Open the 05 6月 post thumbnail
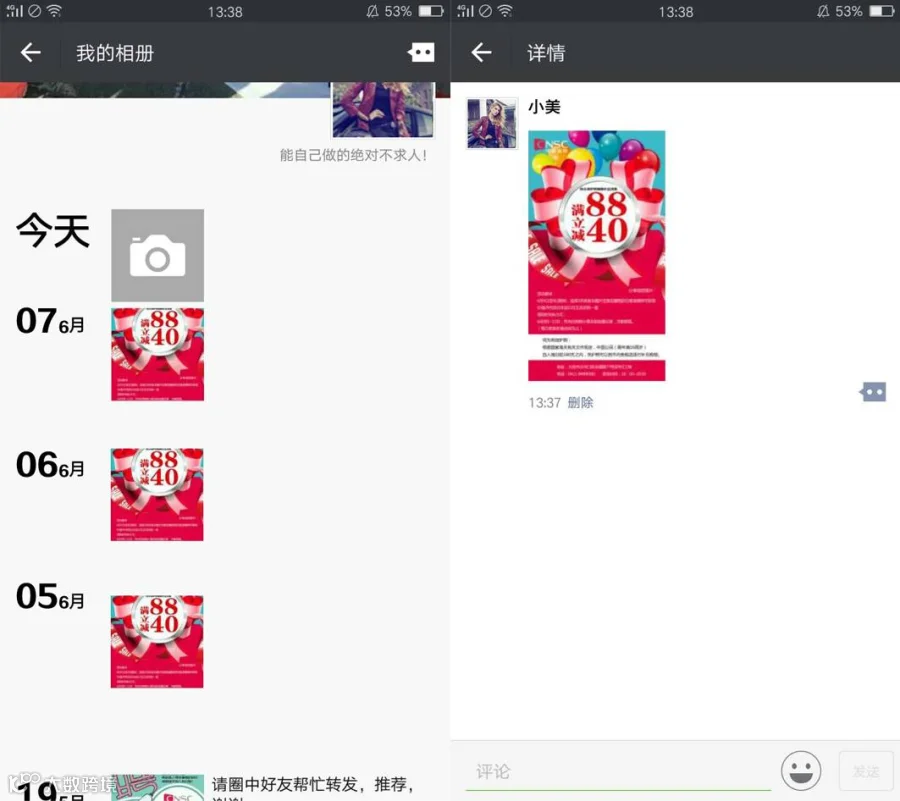Viewport: 900px width, 801px height. (x=157, y=641)
